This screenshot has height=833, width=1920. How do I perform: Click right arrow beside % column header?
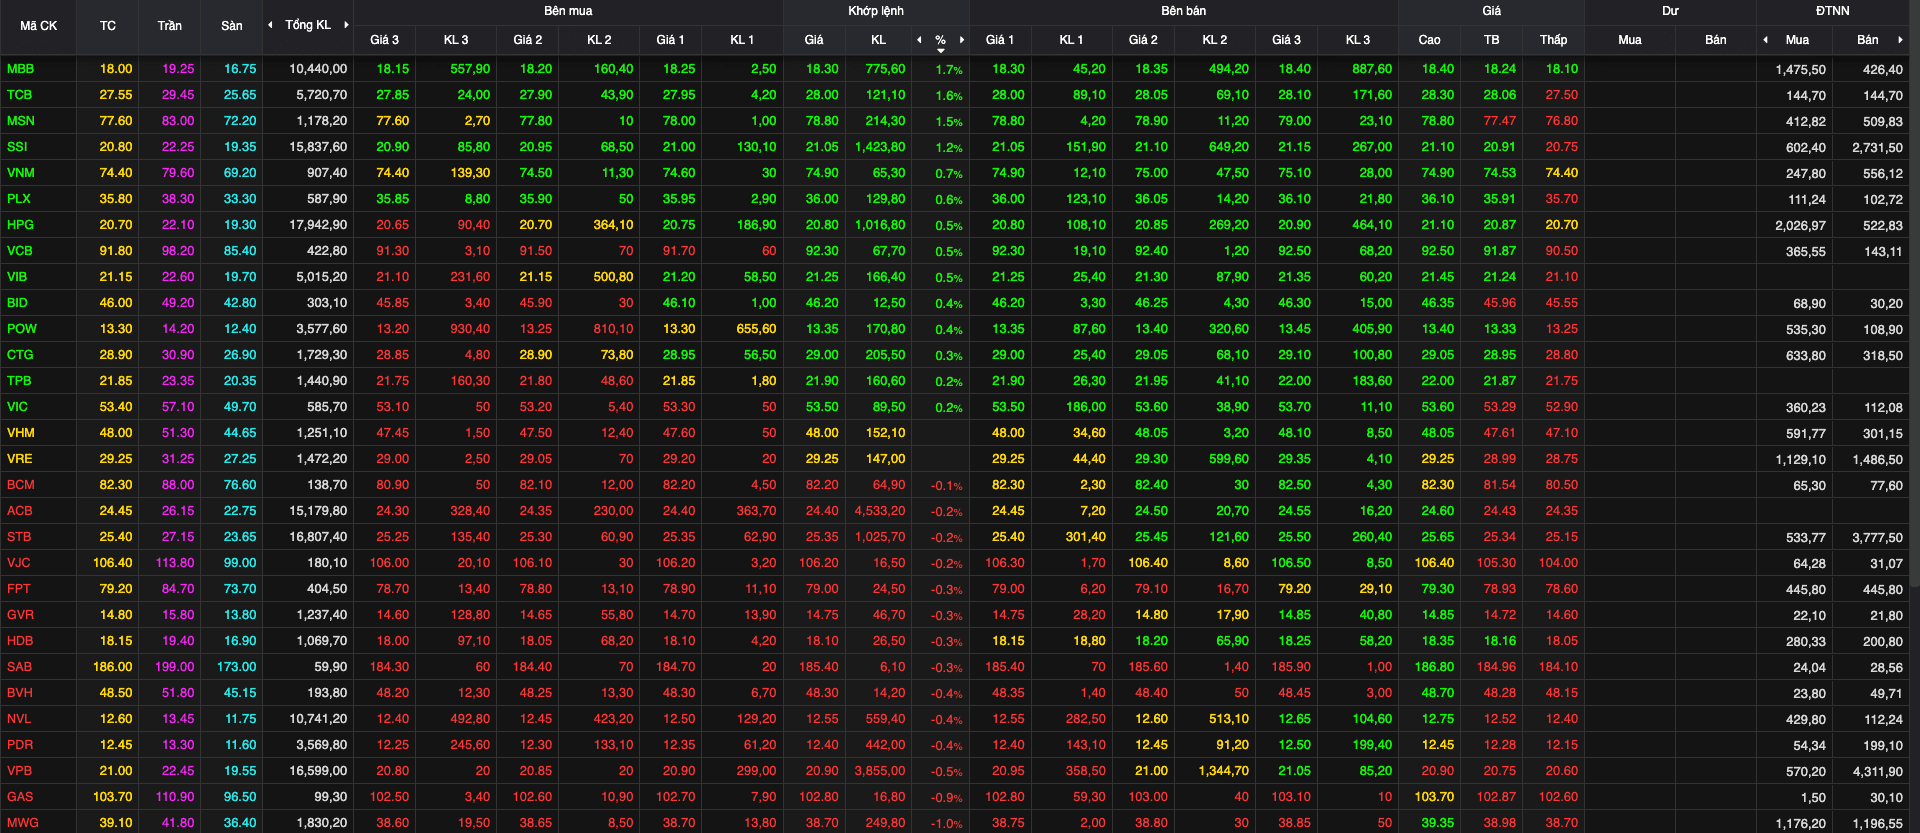click(x=962, y=40)
